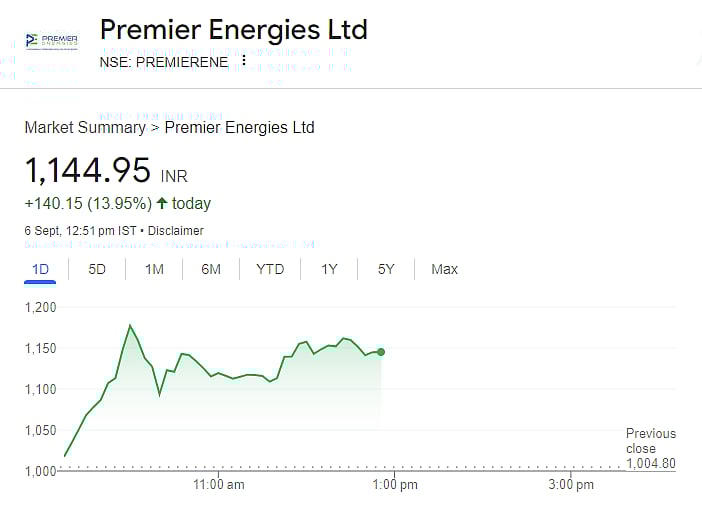View the 1Y price chart
702x509 pixels.
point(329,269)
